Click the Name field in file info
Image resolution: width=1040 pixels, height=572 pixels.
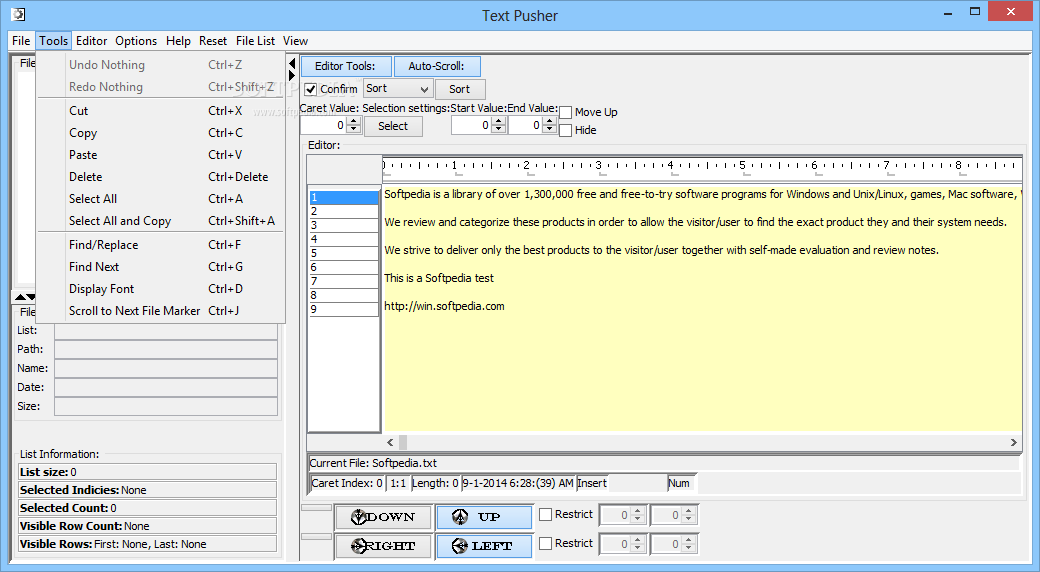click(166, 368)
